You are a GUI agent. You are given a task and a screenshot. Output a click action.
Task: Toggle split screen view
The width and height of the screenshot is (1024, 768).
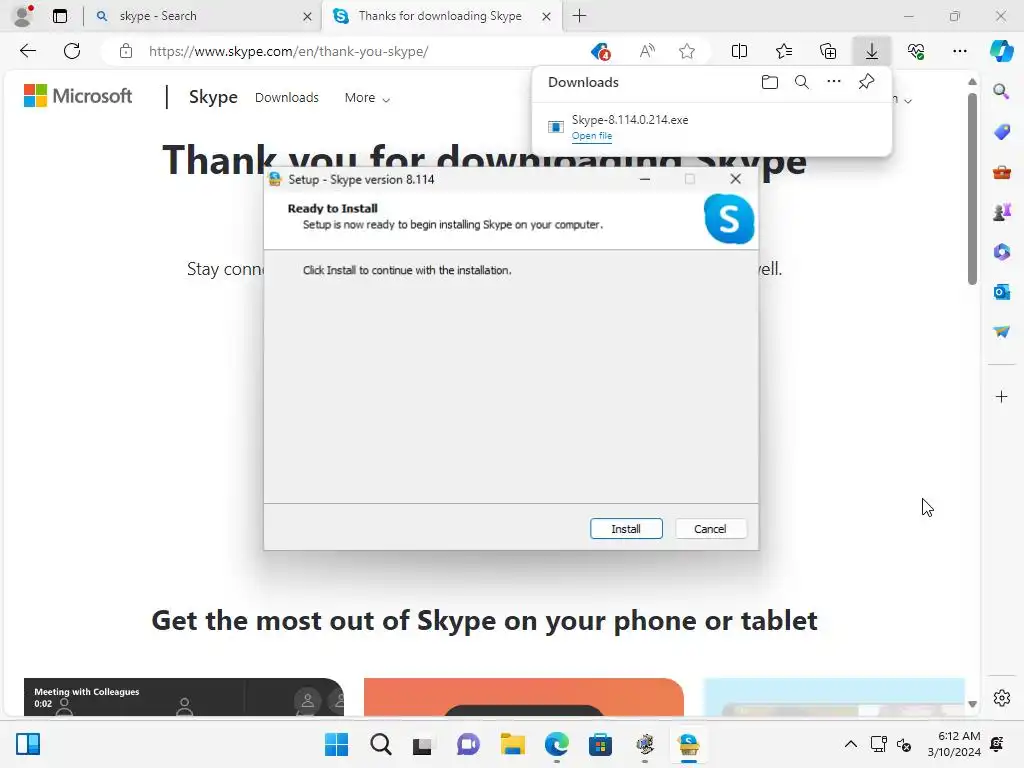coord(739,51)
